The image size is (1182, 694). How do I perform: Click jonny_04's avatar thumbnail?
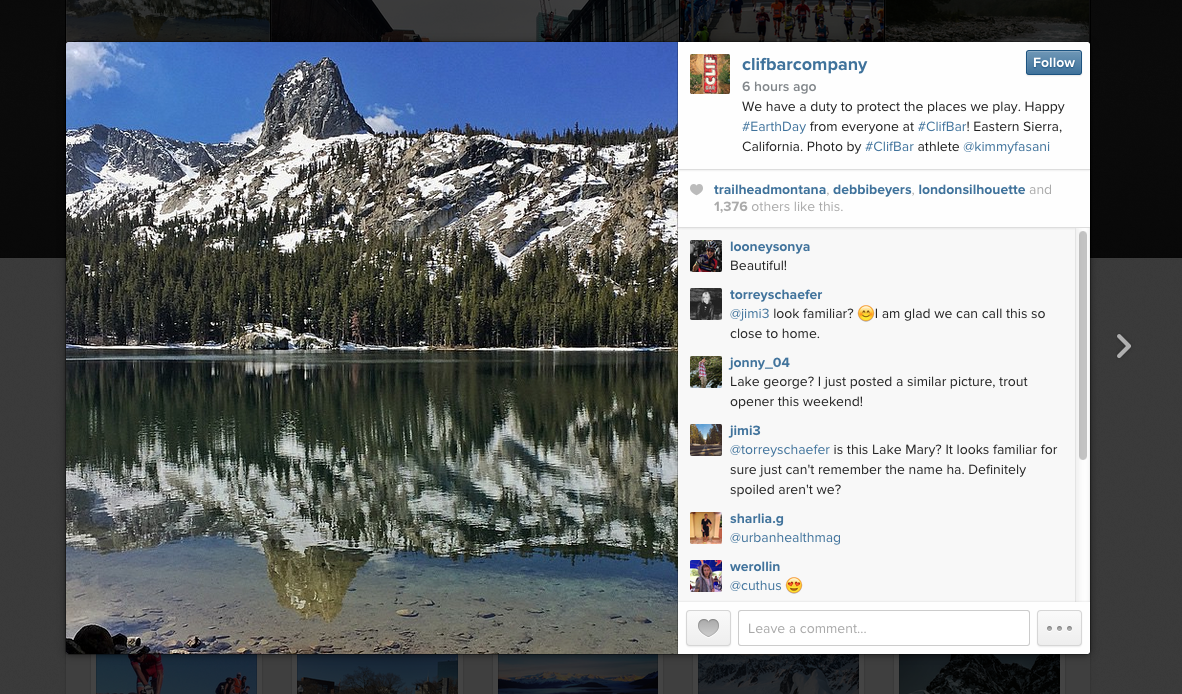click(x=706, y=372)
